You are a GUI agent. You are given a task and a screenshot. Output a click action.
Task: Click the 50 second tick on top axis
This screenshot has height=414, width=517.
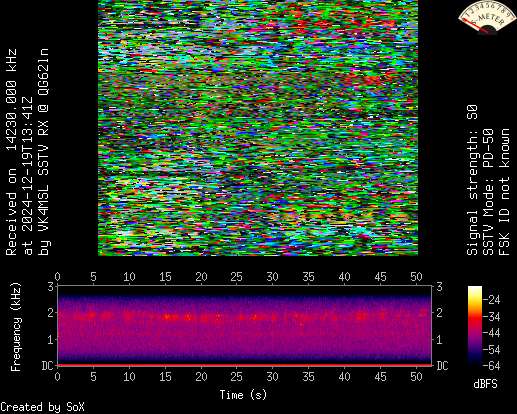point(416,276)
